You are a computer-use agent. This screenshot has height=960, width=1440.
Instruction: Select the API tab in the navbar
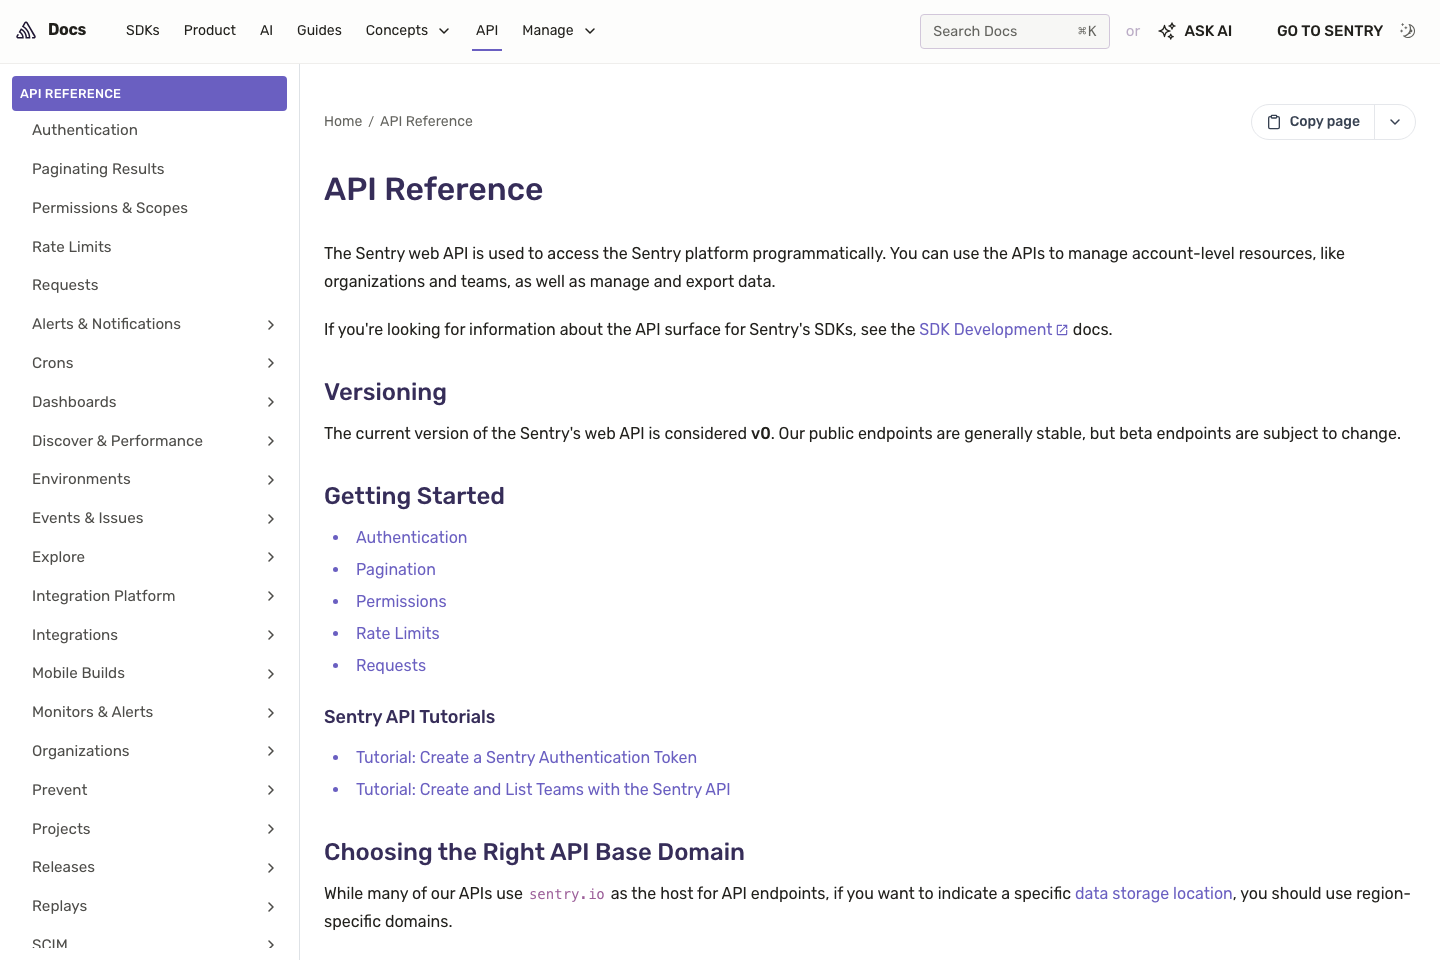coord(487,30)
